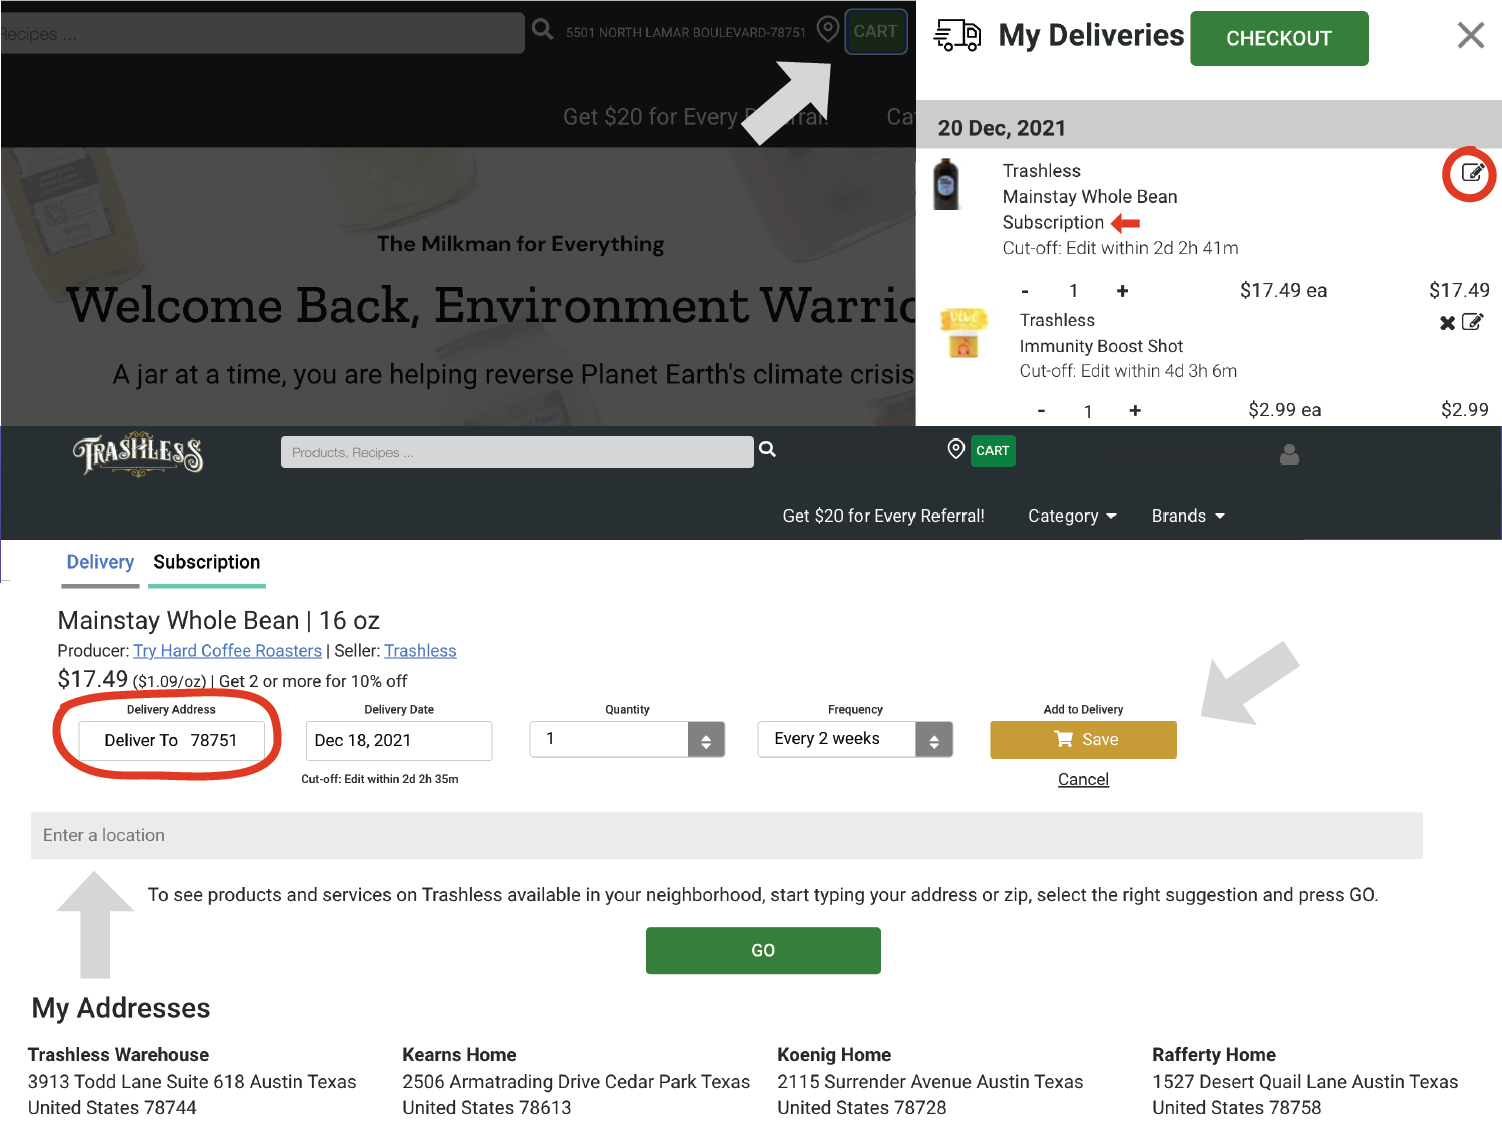
Task: Click the edit icon for Mainstay Whole Bean
Action: (x=1472, y=172)
